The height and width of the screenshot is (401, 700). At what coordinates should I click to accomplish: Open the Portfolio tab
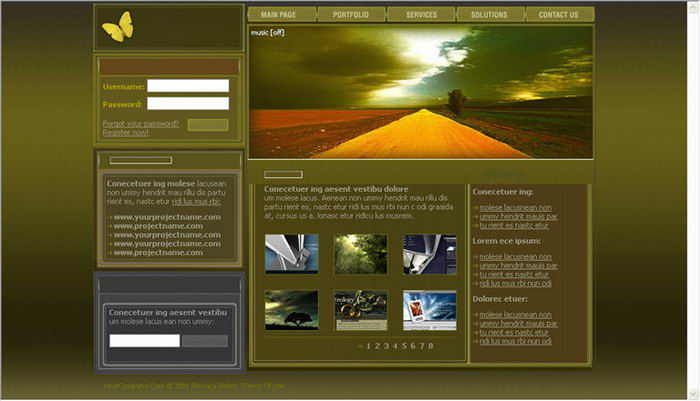350,15
